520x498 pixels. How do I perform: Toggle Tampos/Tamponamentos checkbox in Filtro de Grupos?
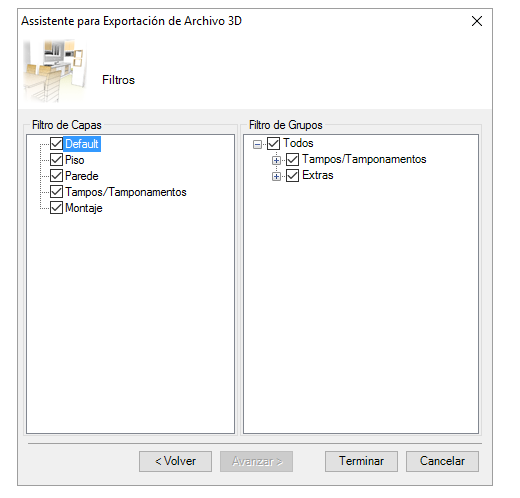[292, 160]
